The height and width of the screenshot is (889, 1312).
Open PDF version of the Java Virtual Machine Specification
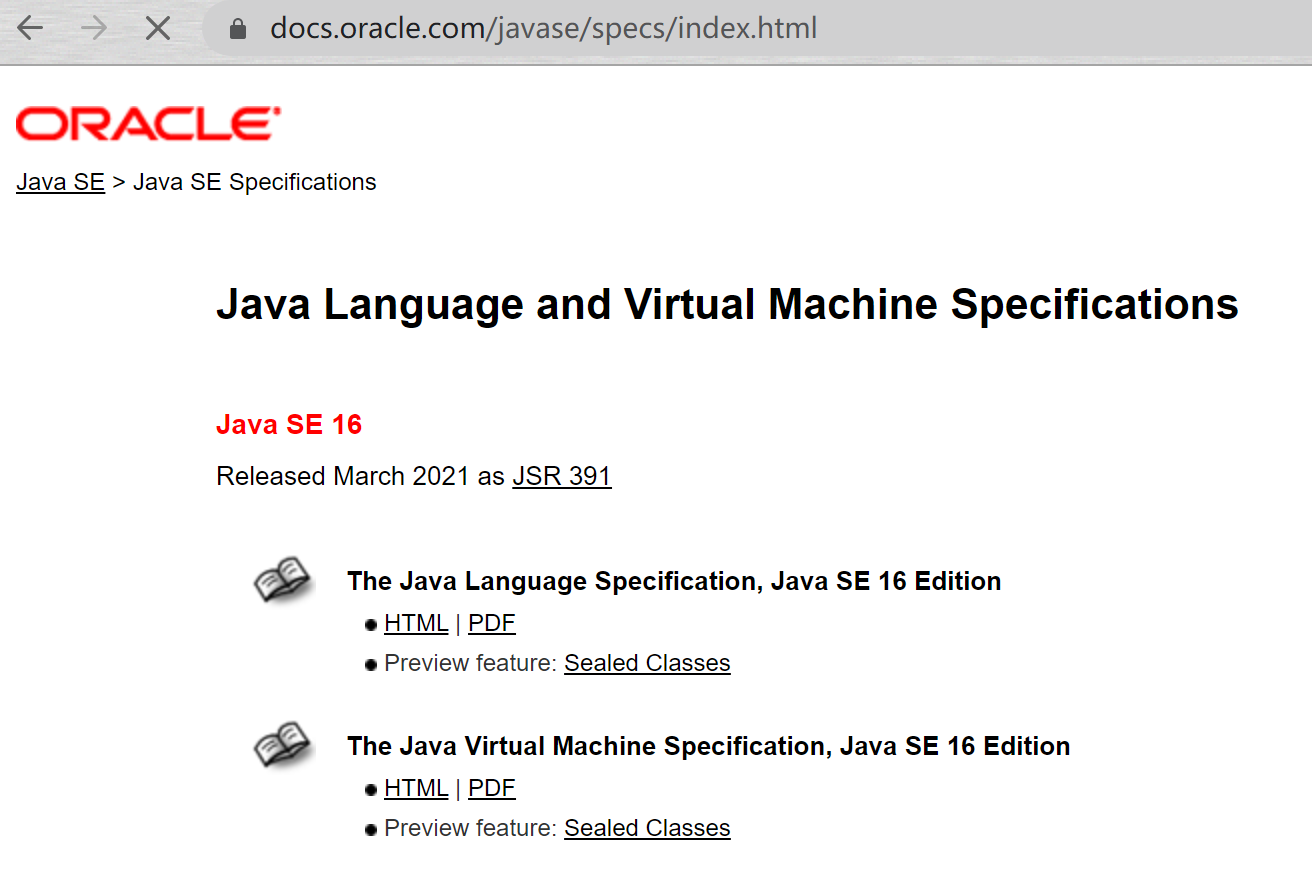pos(492,788)
